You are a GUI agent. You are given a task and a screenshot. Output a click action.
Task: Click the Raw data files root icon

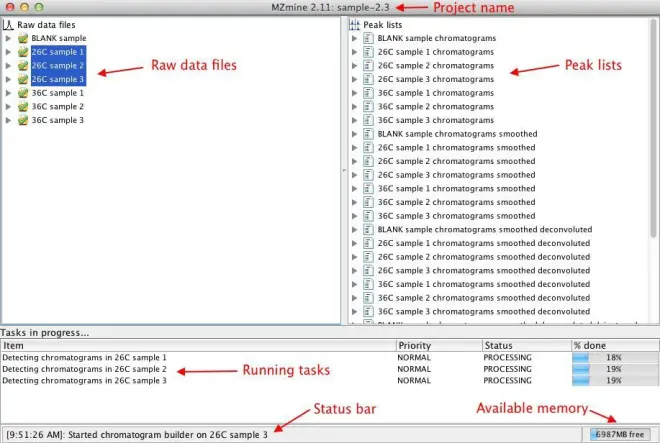pyautogui.click(x=8, y=25)
